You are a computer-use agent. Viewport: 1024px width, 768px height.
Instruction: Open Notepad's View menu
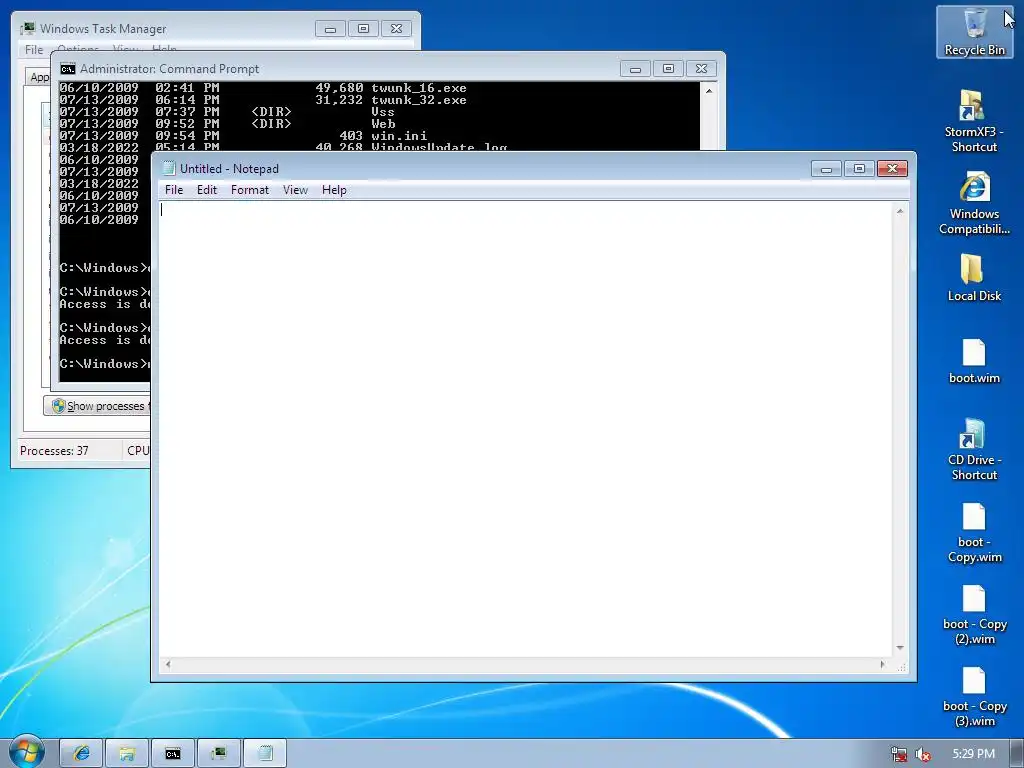(x=295, y=190)
